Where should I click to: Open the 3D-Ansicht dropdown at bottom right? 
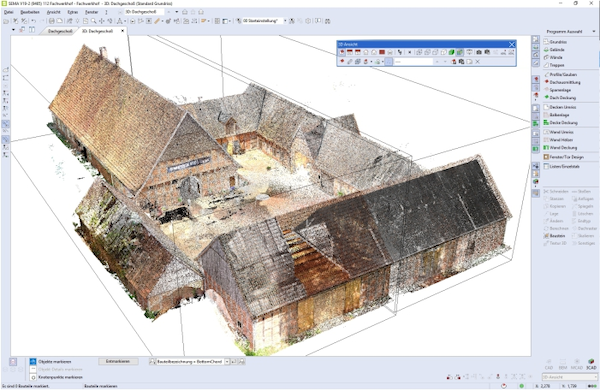pyautogui.click(x=595, y=377)
